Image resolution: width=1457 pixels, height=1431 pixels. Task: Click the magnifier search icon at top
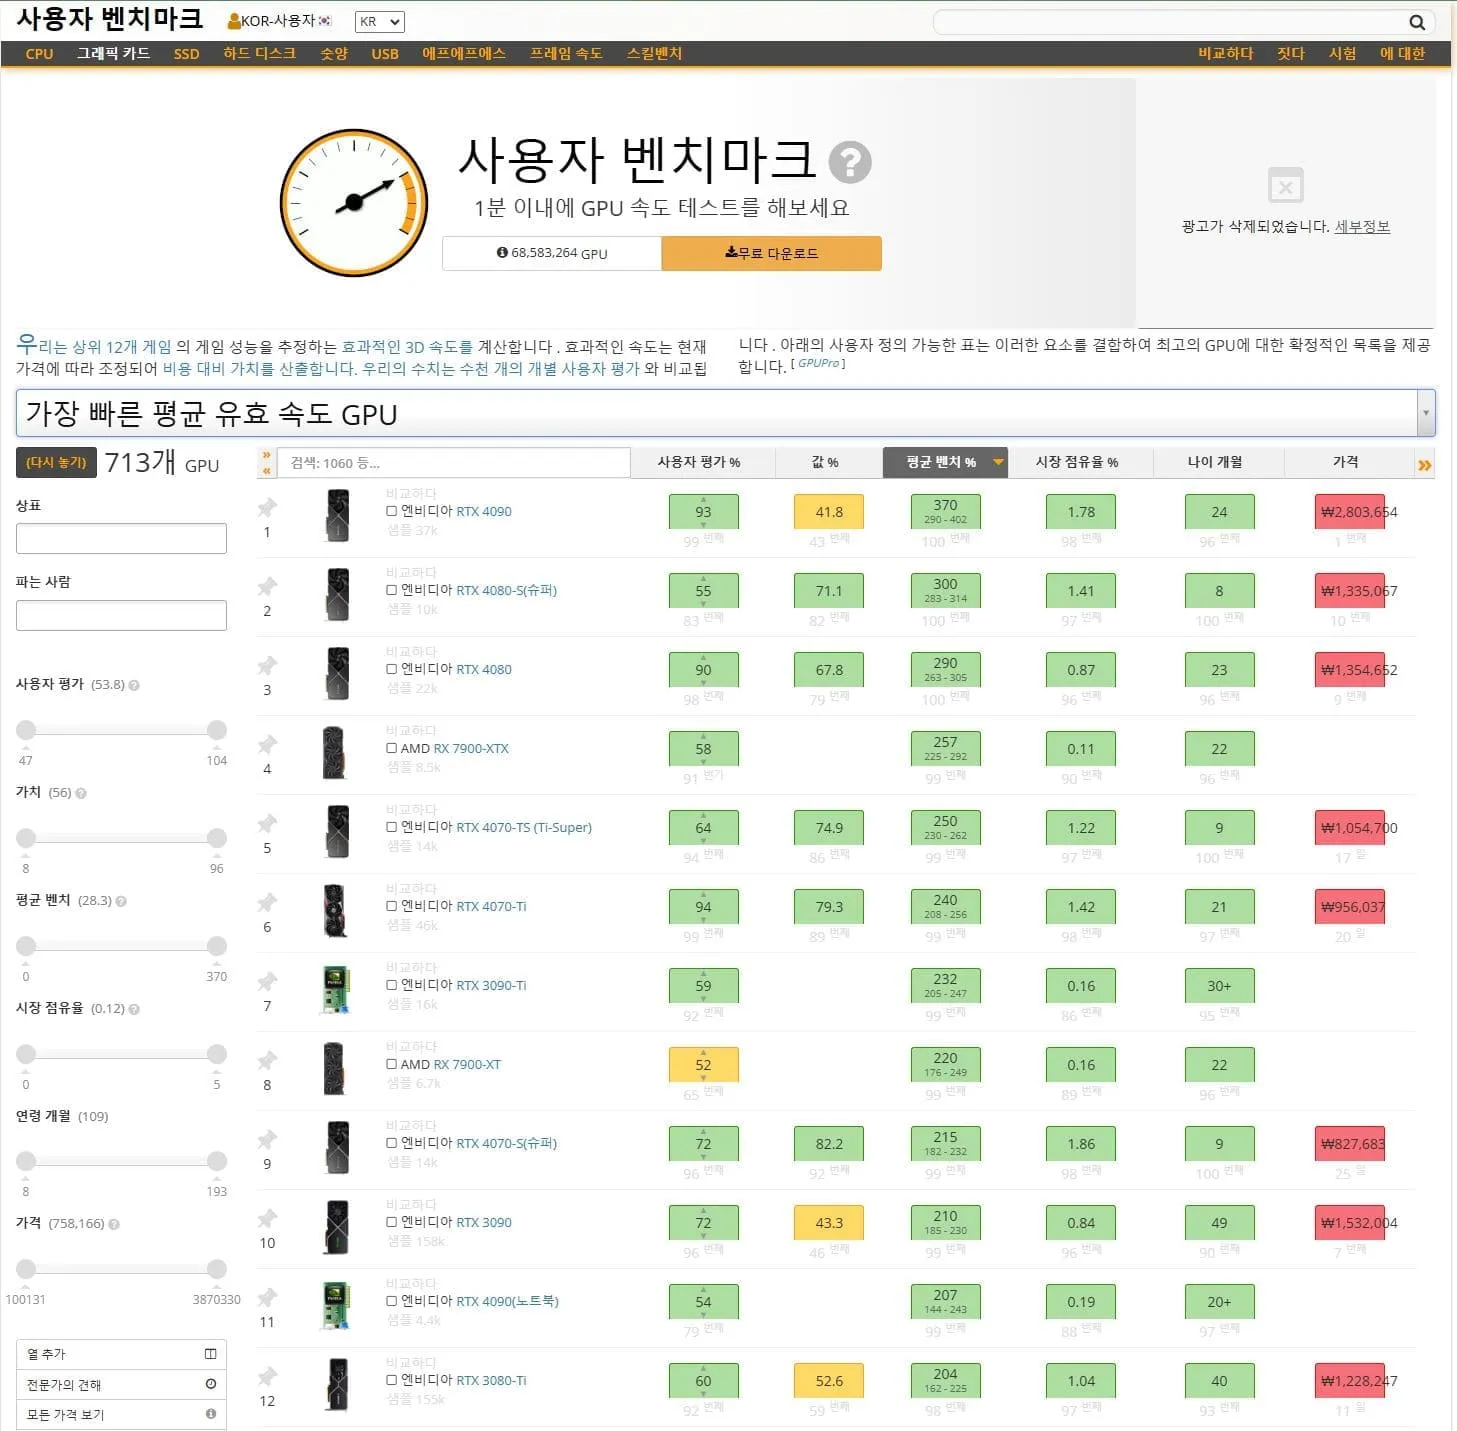click(x=1416, y=22)
